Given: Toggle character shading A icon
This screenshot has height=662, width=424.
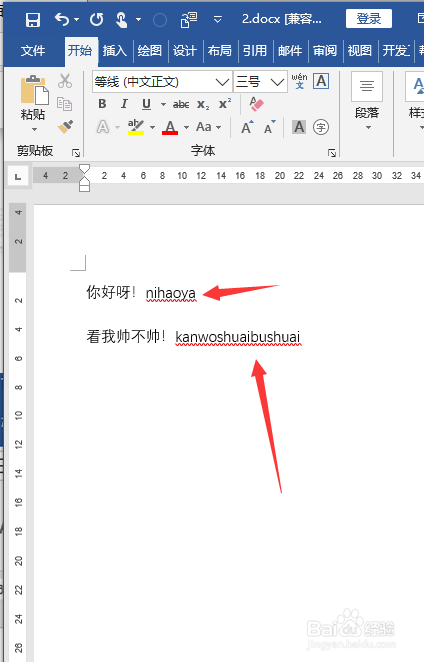Looking at the screenshot, I should [x=299, y=127].
